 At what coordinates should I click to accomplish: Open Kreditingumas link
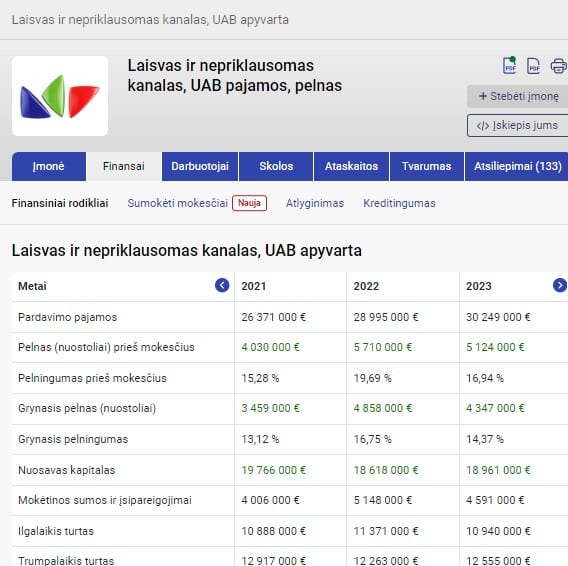[400, 203]
